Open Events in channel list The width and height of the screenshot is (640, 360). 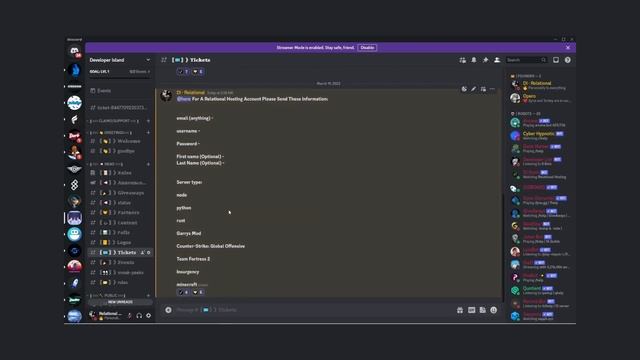point(120,91)
